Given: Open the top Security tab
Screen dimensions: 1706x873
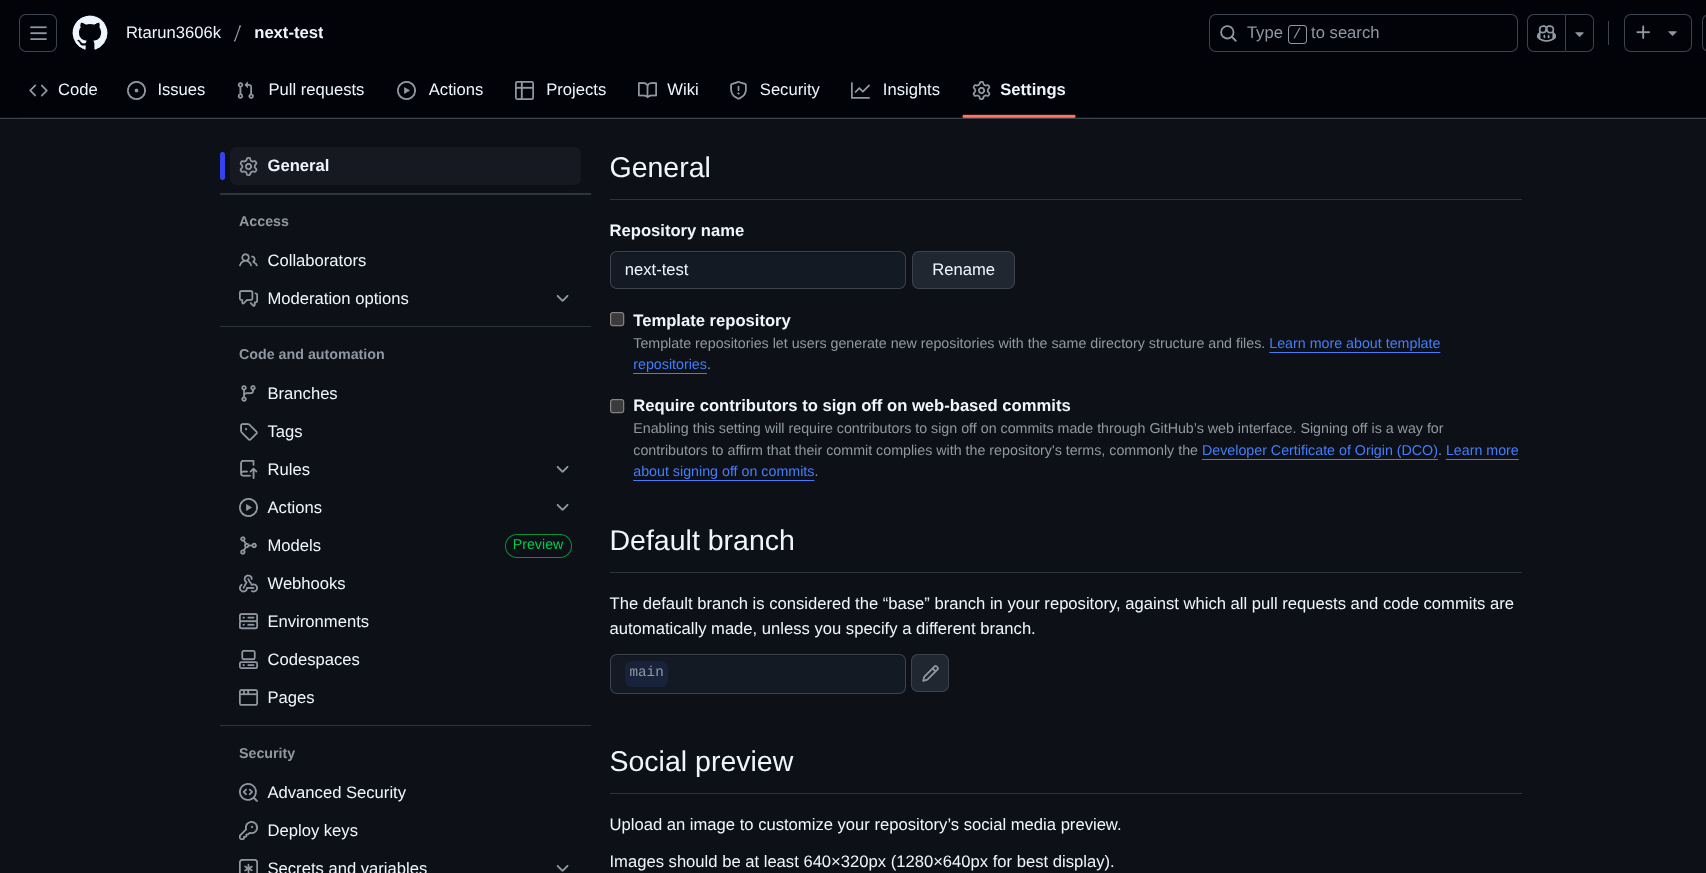Looking at the screenshot, I should pyautogui.click(x=775, y=90).
